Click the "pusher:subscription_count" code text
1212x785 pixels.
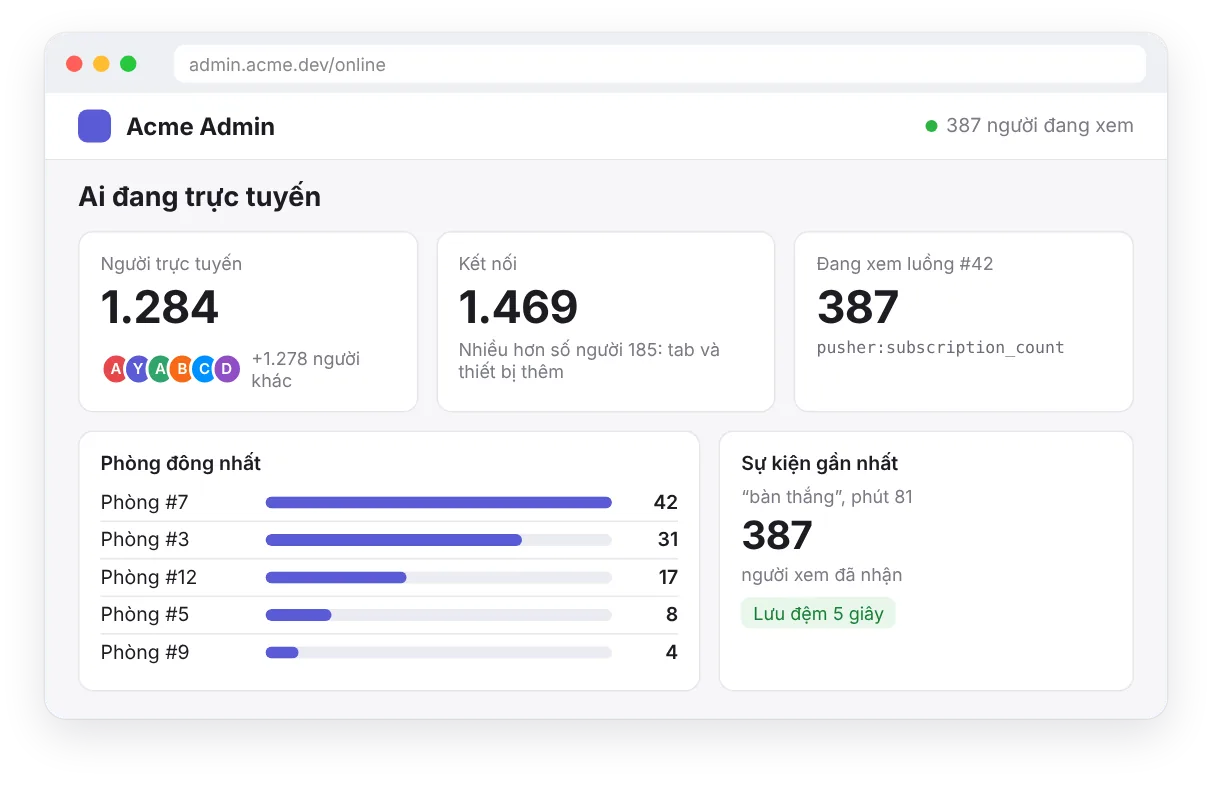(941, 348)
